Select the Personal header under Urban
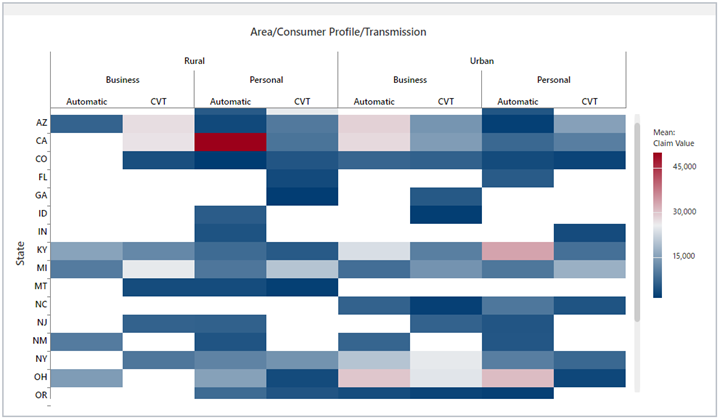This screenshot has width=720, height=420. (553, 80)
